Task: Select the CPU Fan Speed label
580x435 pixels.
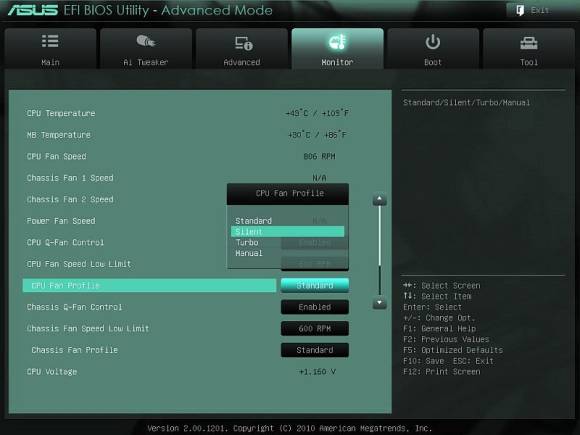Action: (x=57, y=156)
